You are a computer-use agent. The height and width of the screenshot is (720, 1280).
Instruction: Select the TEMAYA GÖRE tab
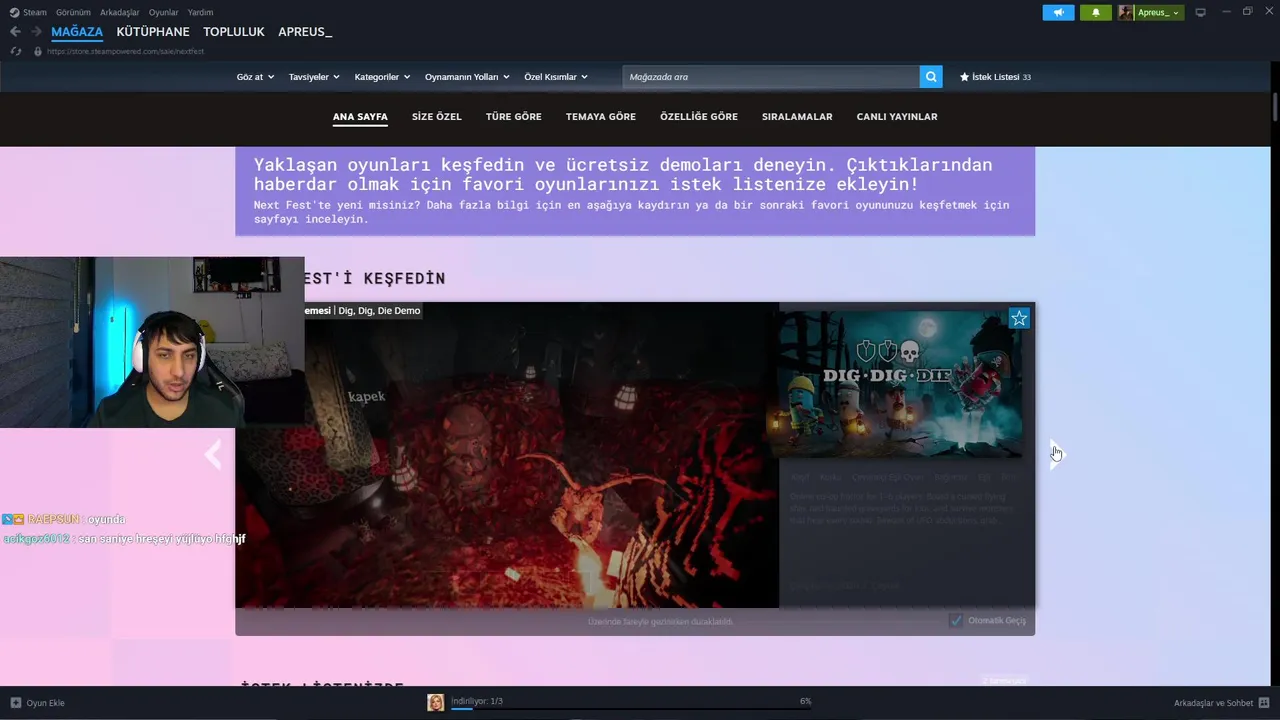pos(601,117)
